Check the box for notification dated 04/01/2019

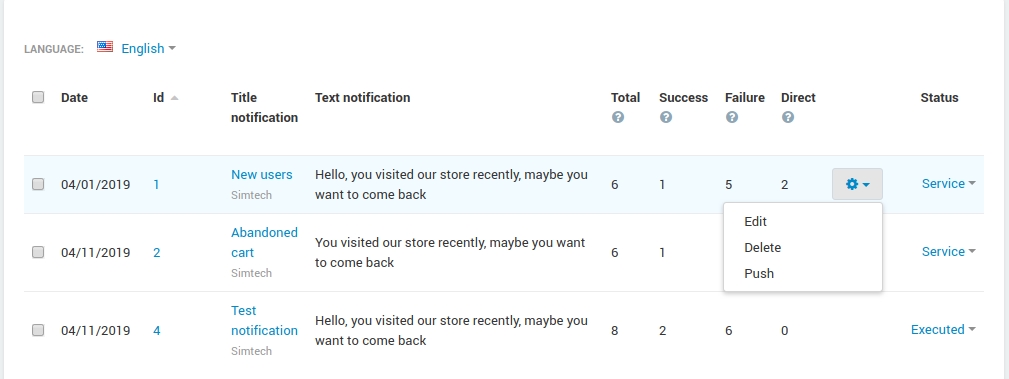38,184
